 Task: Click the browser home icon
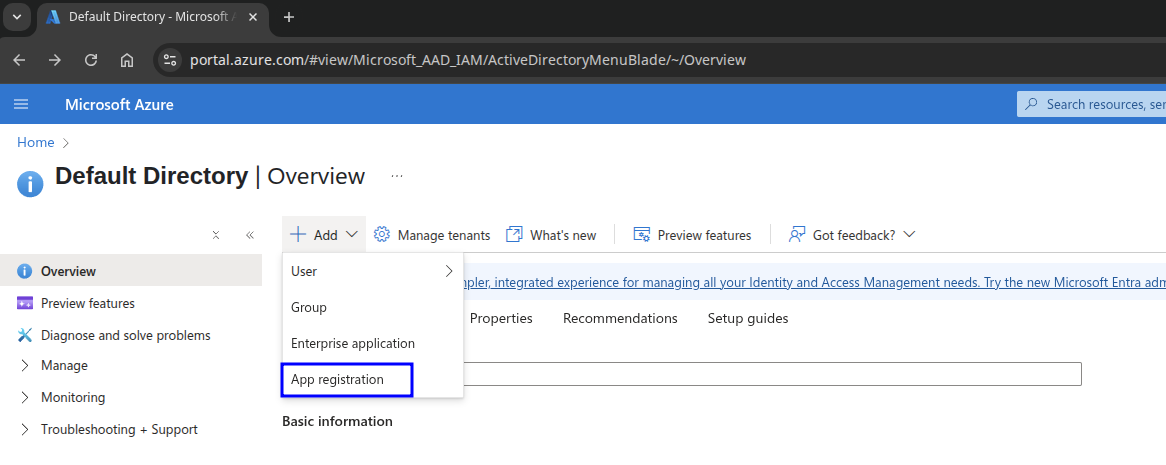tap(127, 60)
